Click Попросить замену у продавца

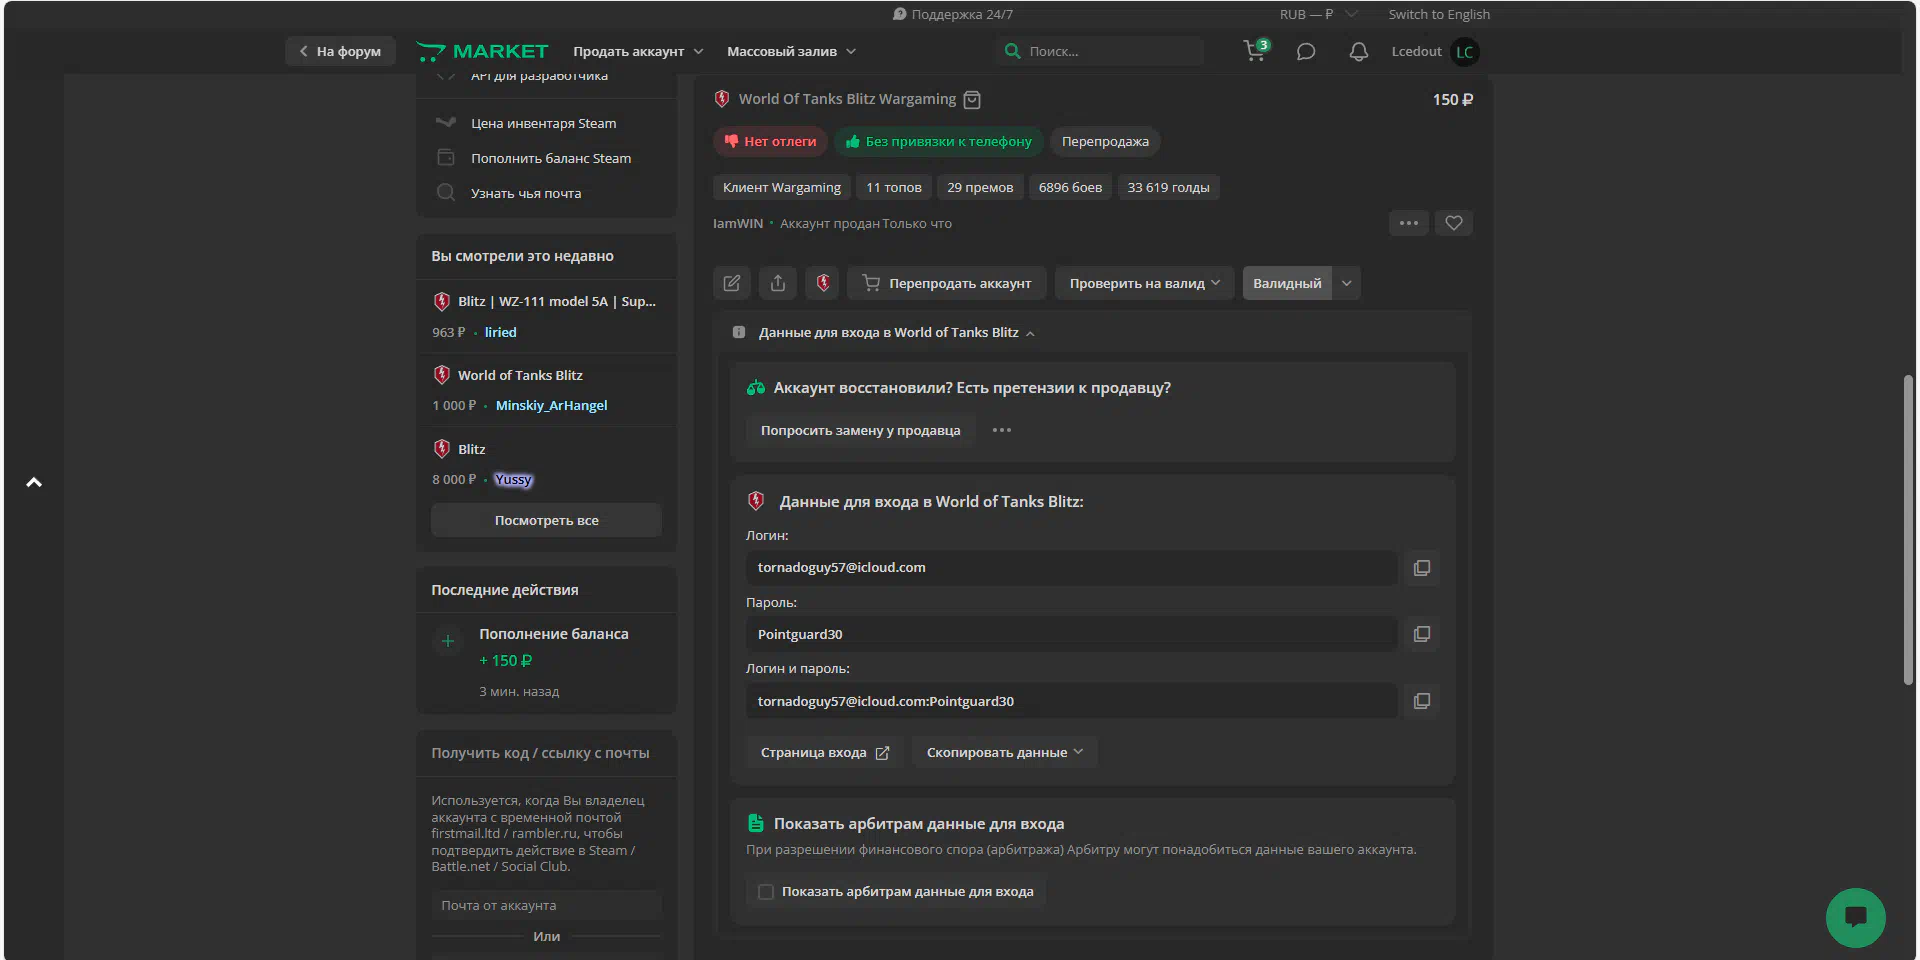point(860,430)
